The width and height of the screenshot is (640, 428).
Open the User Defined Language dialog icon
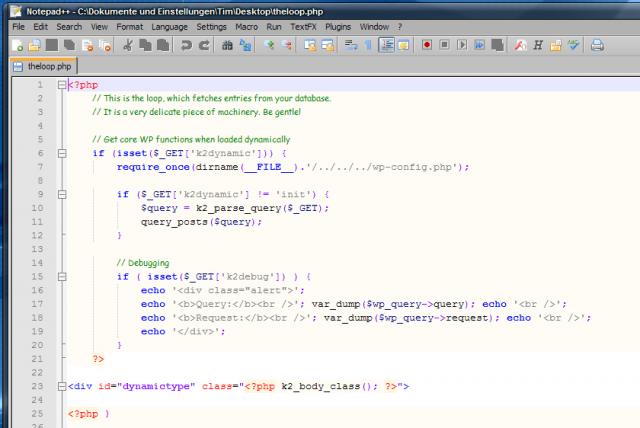403,45
